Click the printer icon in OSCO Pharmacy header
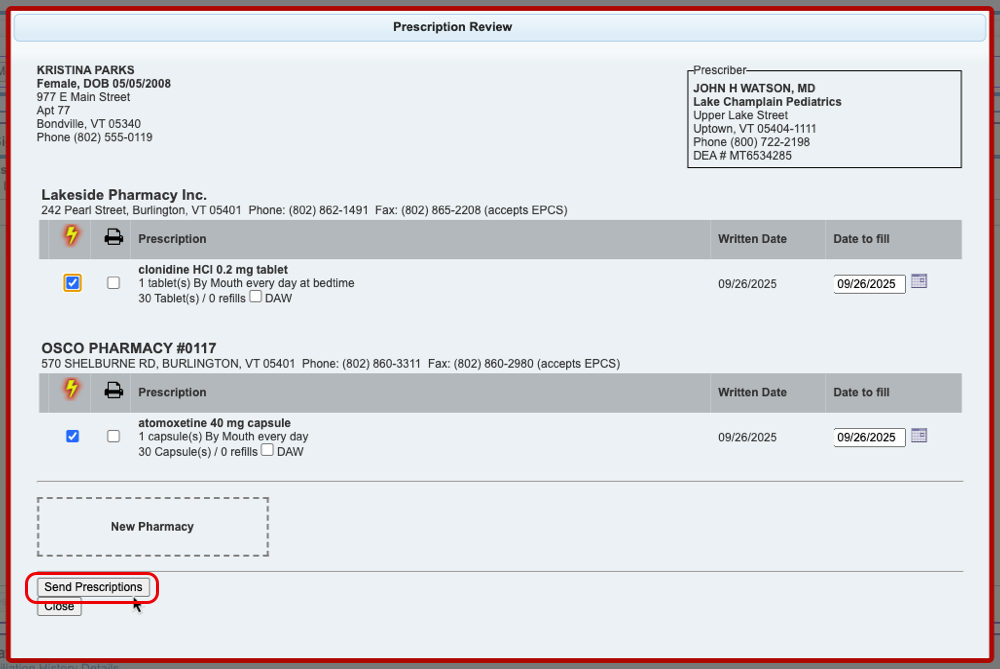Viewport: 1000px width, 669px height. click(x=114, y=391)
